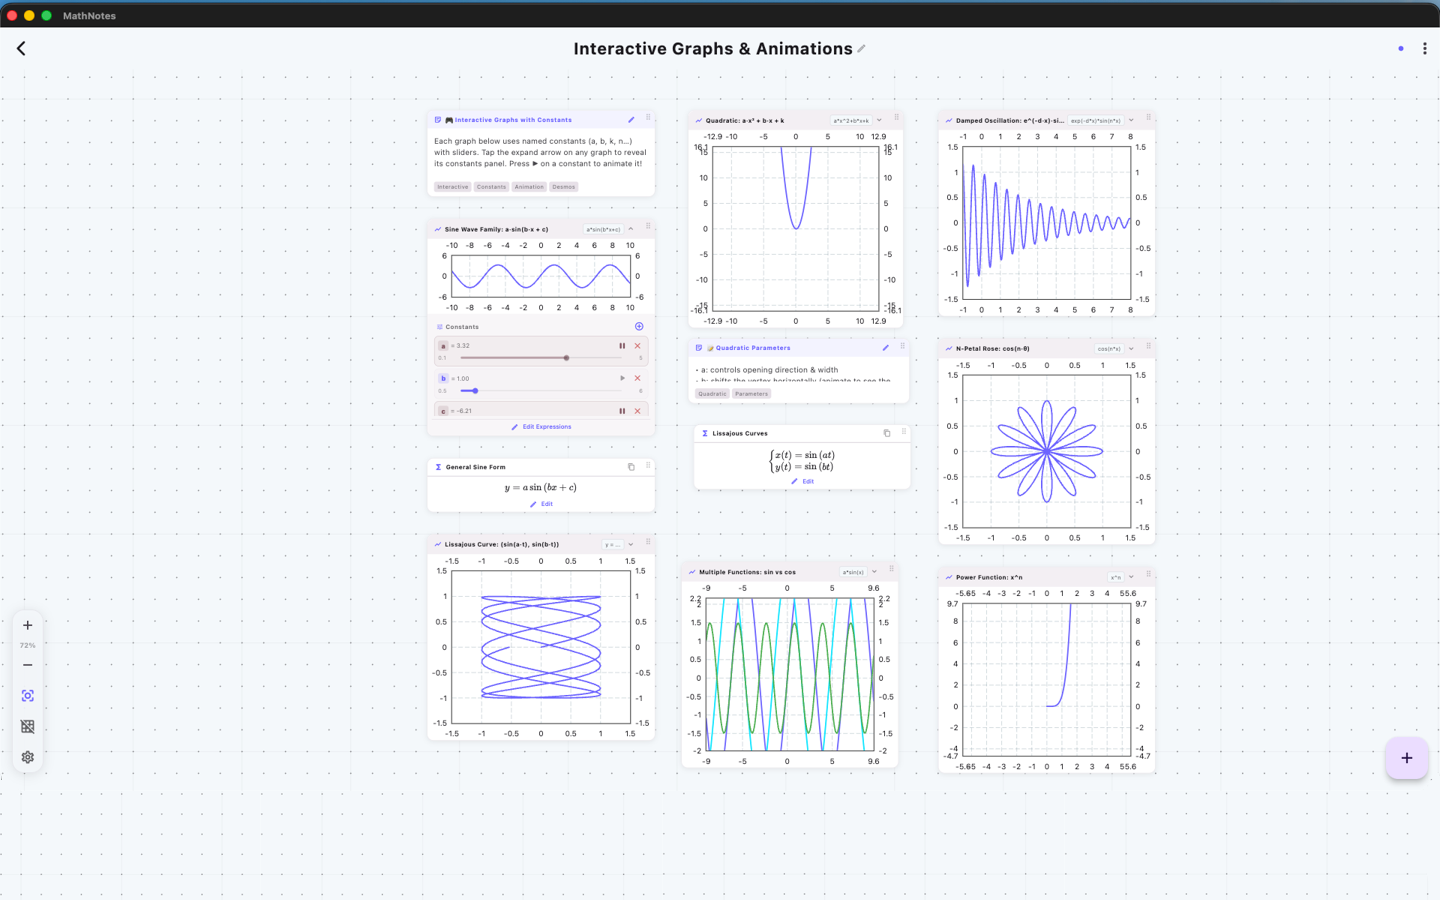This screenshot has width=1440, height=900.
Task: Go back using the top-left arrow
Action: point(21,48)
